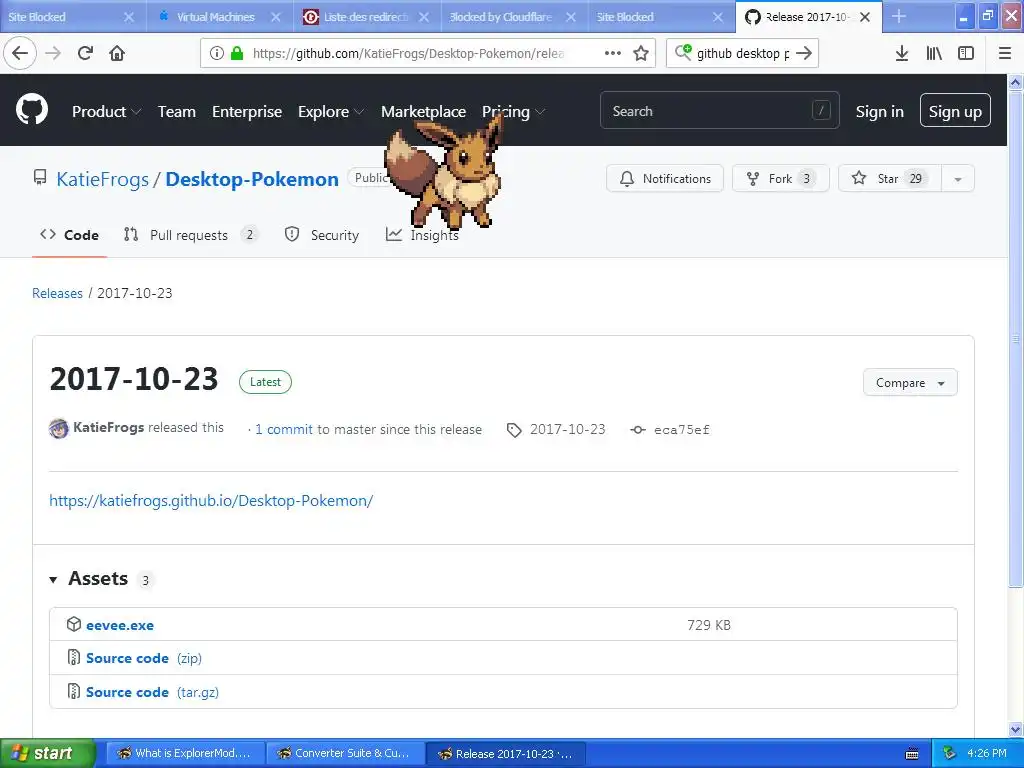Viewport: 1024px width, 768px height.
Task: Click the zip file icon for Source code (zip)
Action: coord(74,657)
